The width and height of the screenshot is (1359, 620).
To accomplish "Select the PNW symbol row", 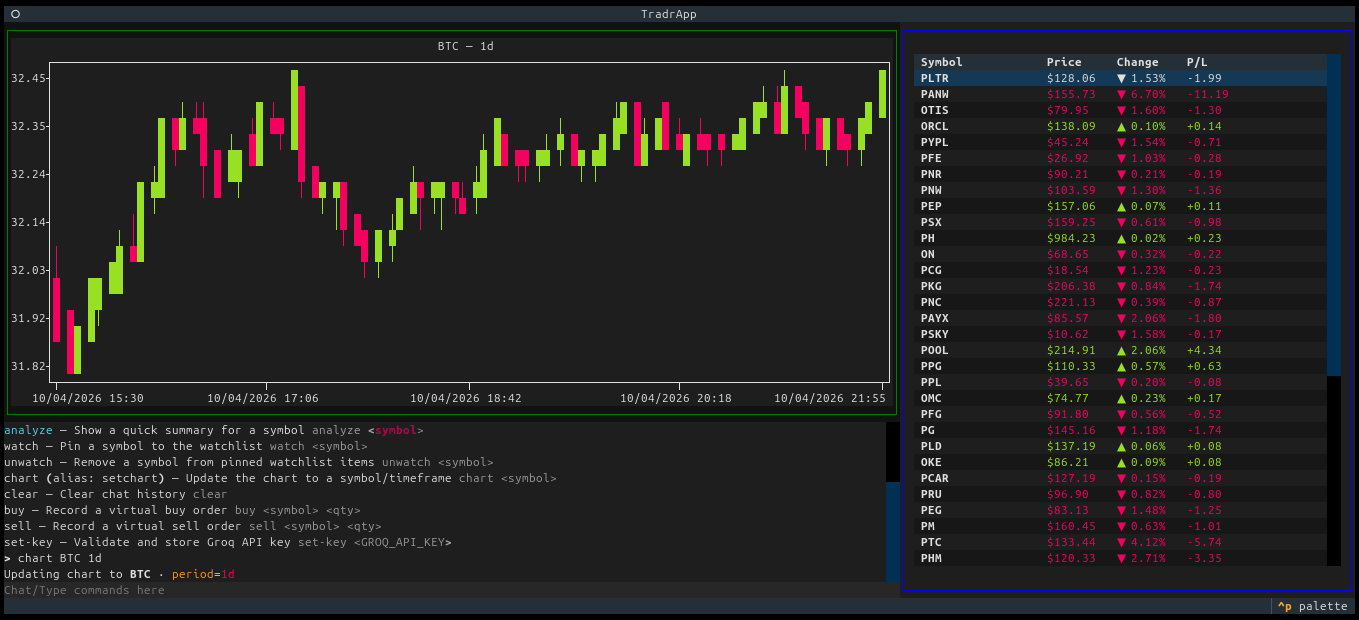I will 1120,190.
